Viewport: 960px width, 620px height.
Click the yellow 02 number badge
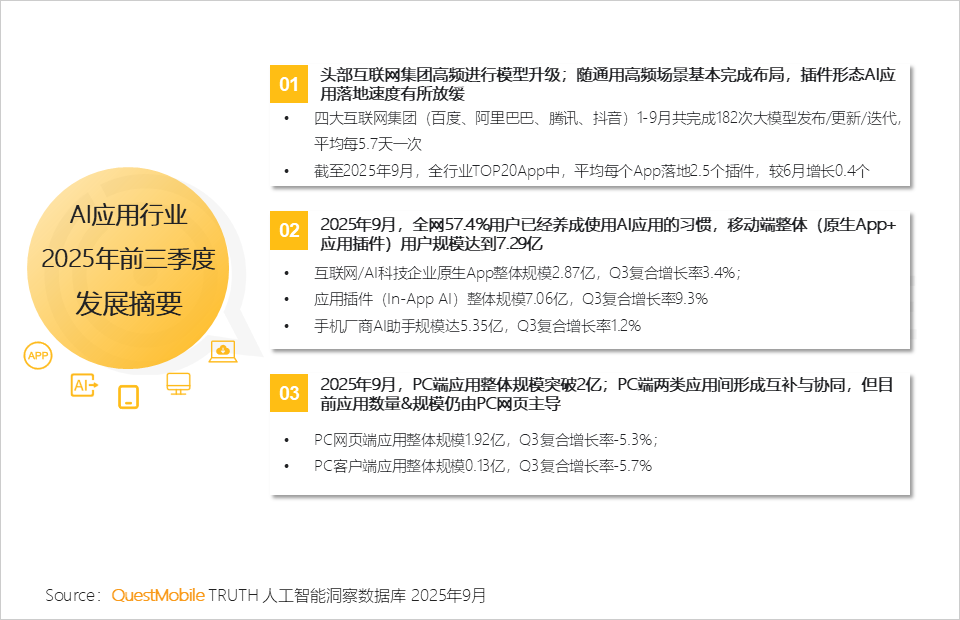click(x=289, y=231)
